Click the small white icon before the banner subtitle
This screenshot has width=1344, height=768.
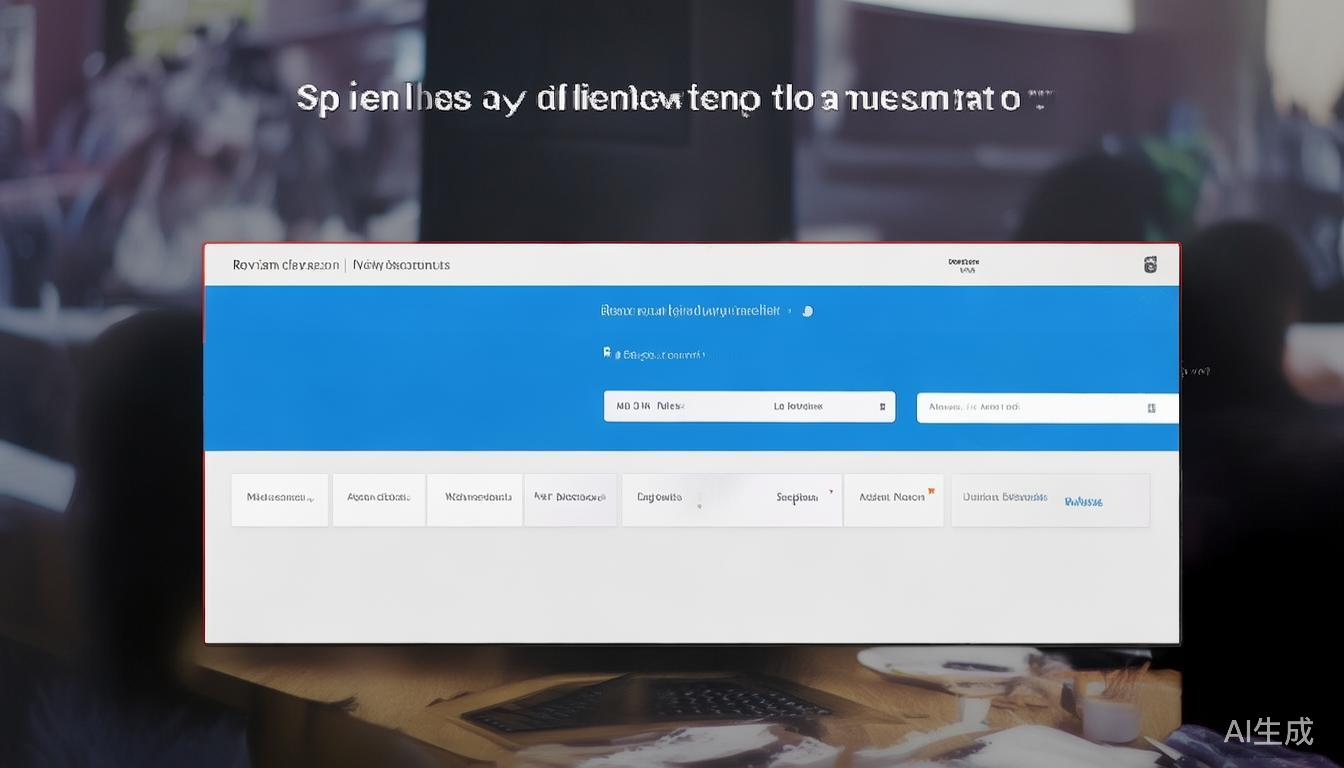tap(606, 353)
